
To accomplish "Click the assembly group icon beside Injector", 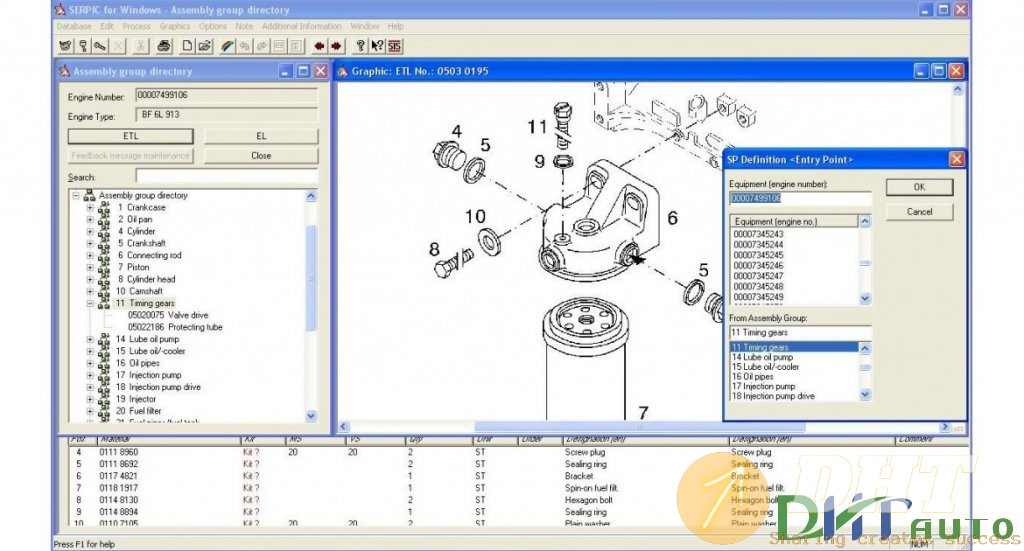I will pos(104,399).
